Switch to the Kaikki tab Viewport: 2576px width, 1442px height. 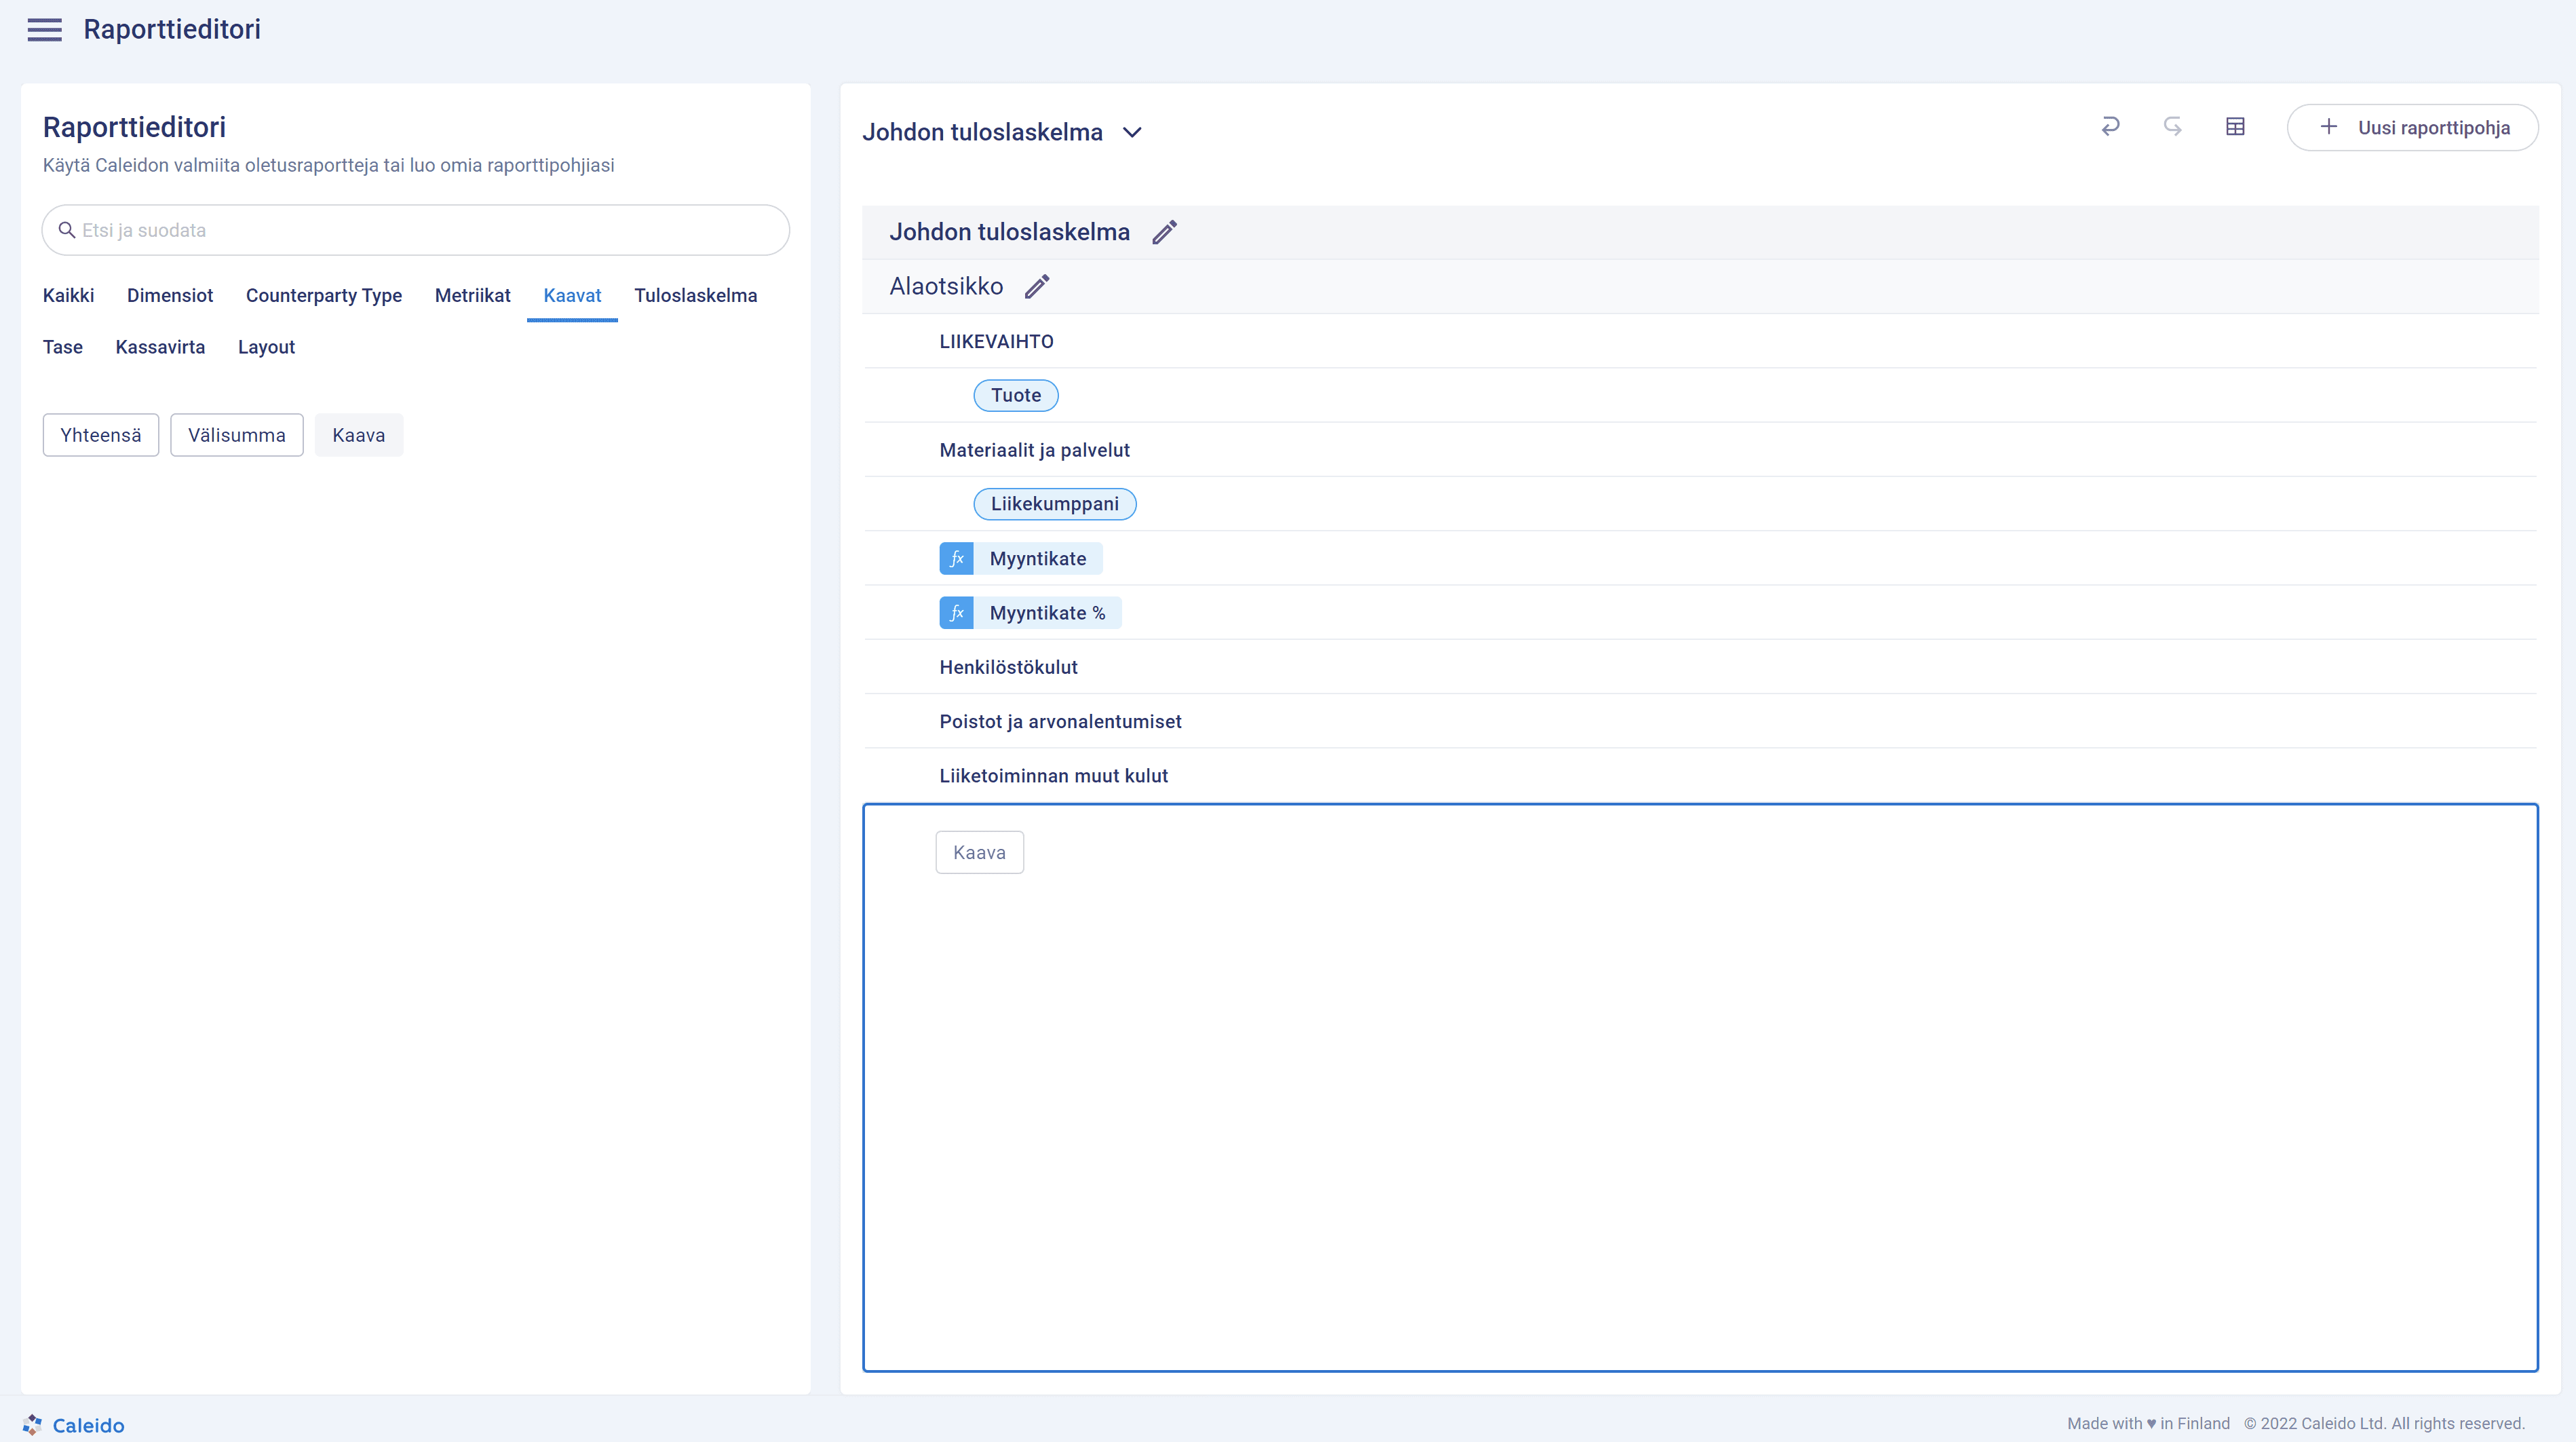click(x=68, y=296)
